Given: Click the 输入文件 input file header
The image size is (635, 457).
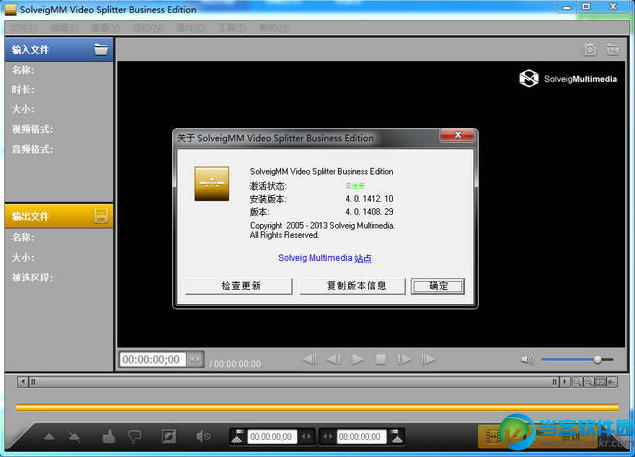Looking at the screenshot, I should (59, 49).
